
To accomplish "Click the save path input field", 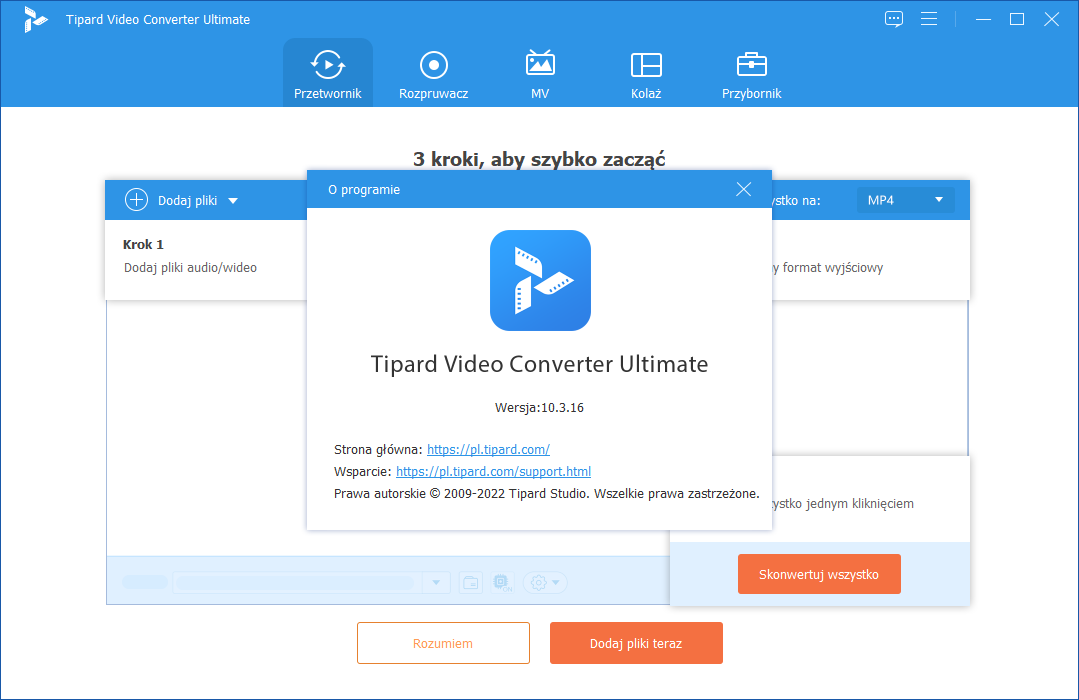I will click(297, 583).
